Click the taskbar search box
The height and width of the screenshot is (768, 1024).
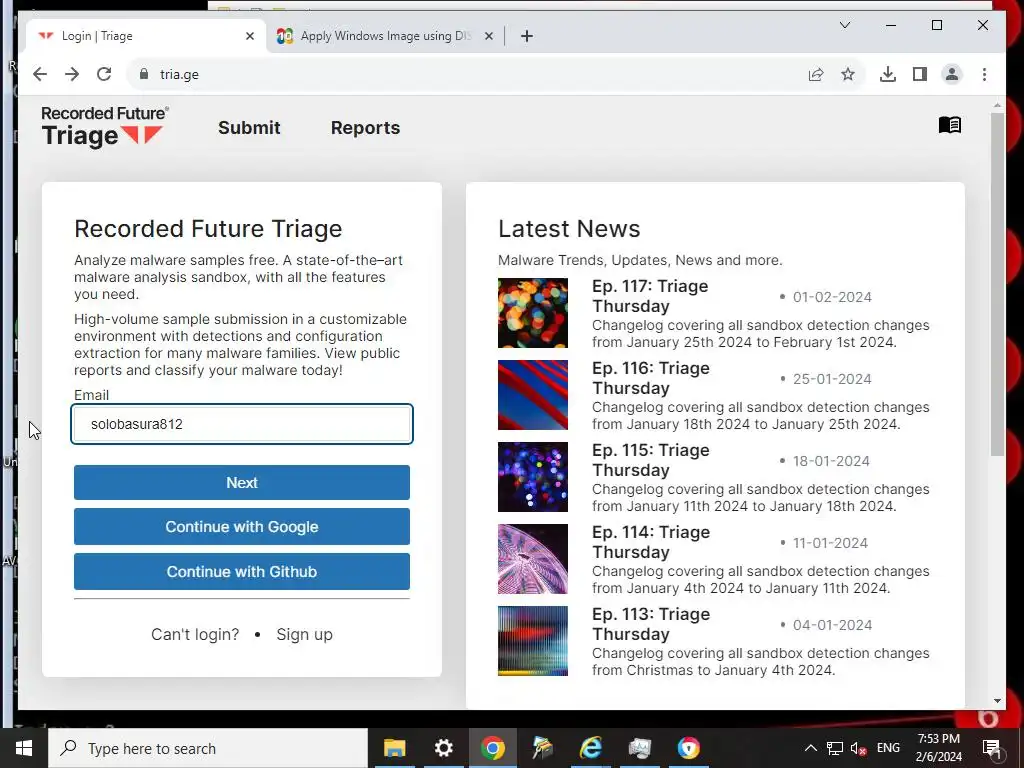pos(208,748)
